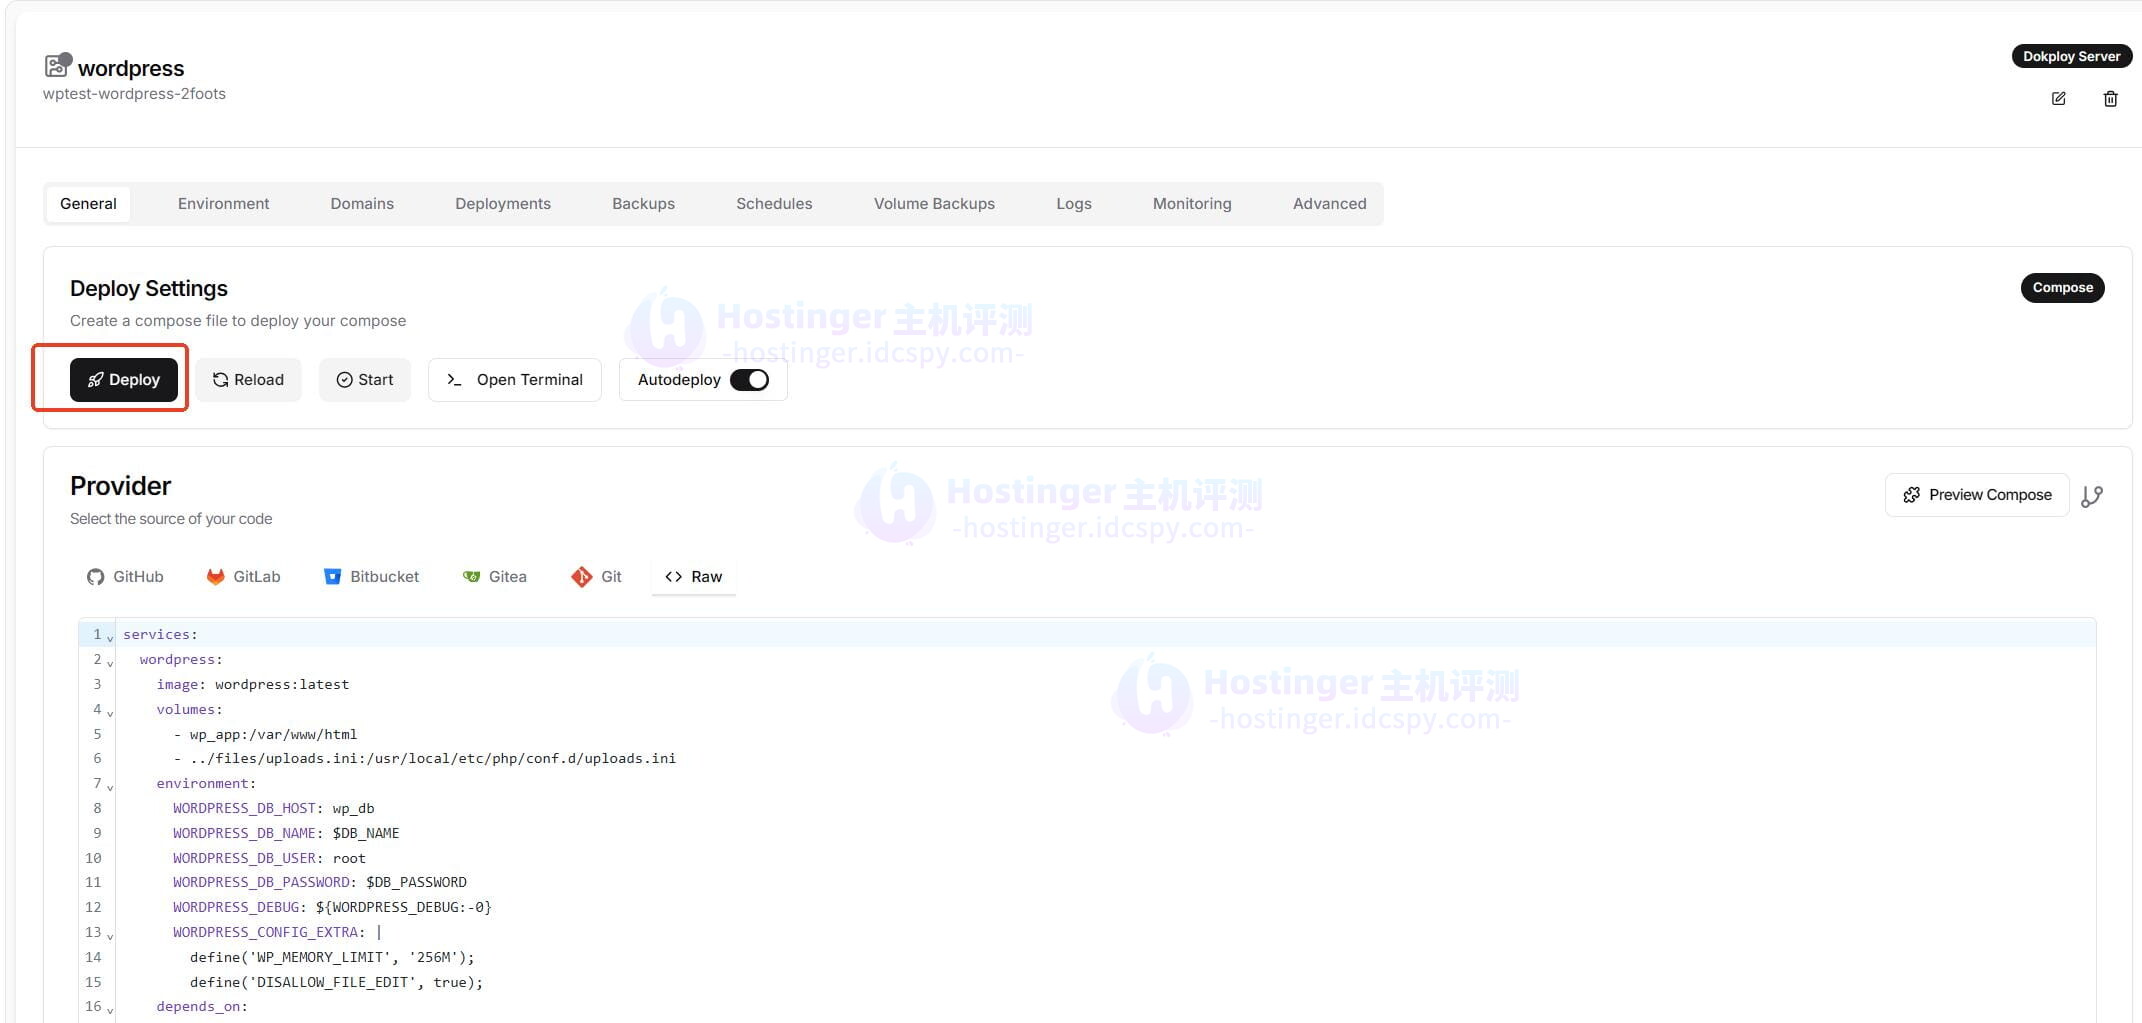Image resolution: width=2142 pixels, height=1023 pixels.
Task: Switch to the Volume Backups tab
Action: pos(934,203)
